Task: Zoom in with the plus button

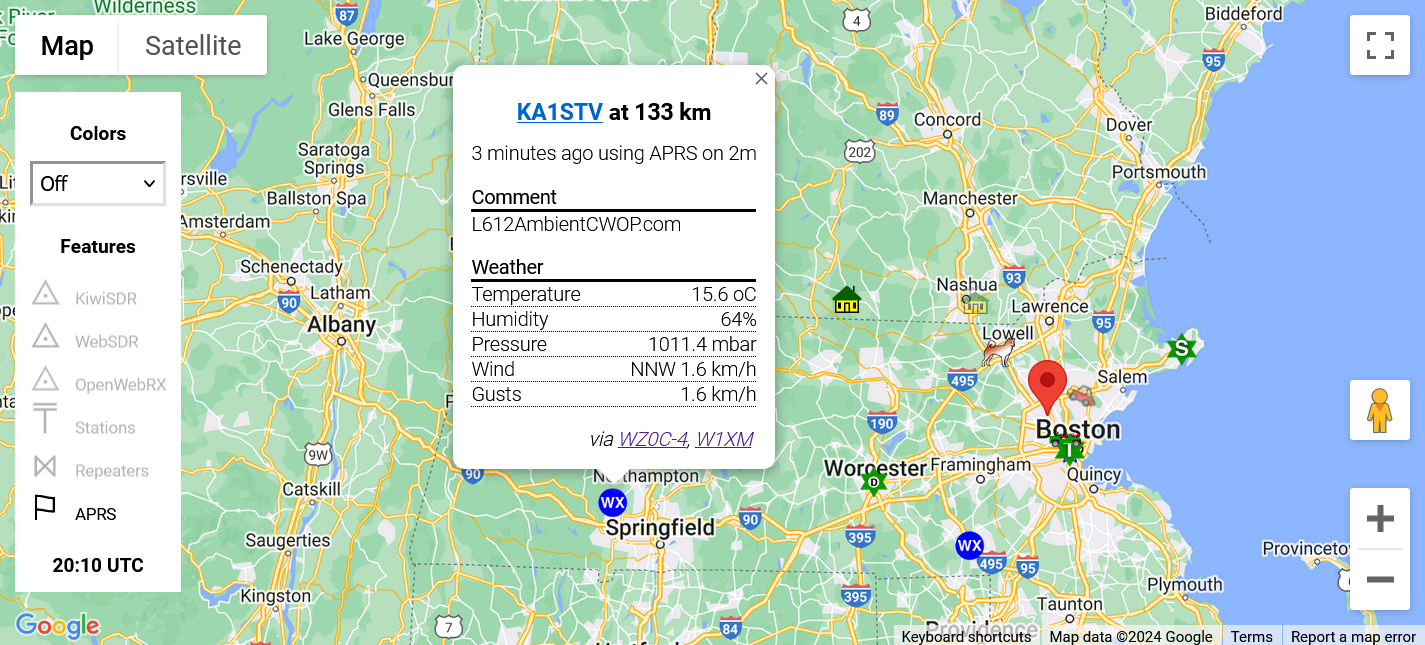Action: pyautogui.click(x=1380, y=519)
